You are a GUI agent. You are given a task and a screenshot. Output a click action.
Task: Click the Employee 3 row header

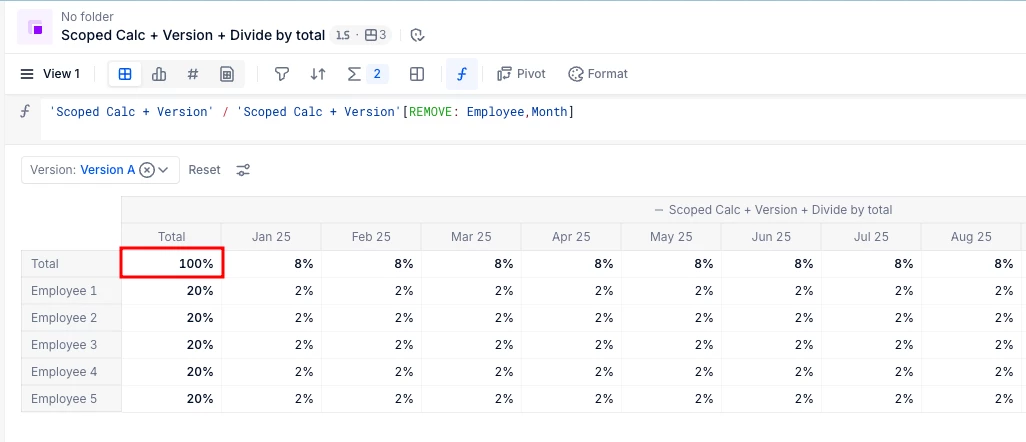click(x=65, y=345)
